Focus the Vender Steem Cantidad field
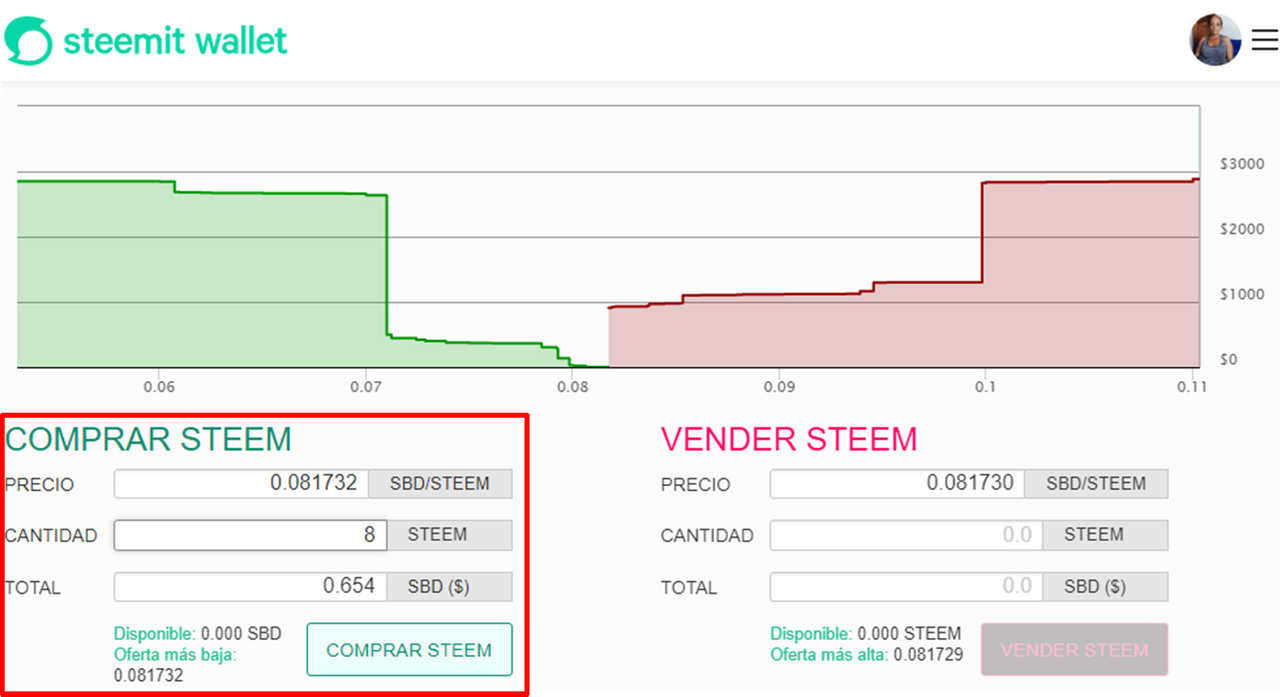 906,535
